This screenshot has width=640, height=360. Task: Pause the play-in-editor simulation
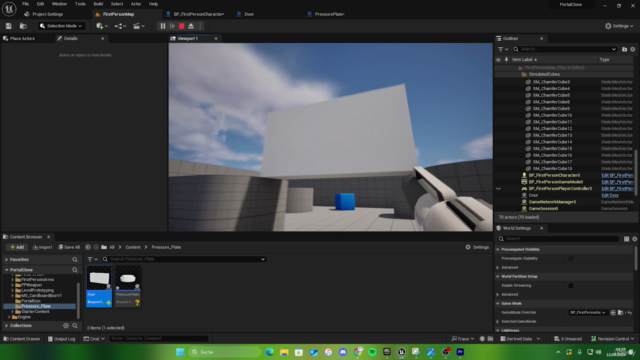(x=163, y=26)
